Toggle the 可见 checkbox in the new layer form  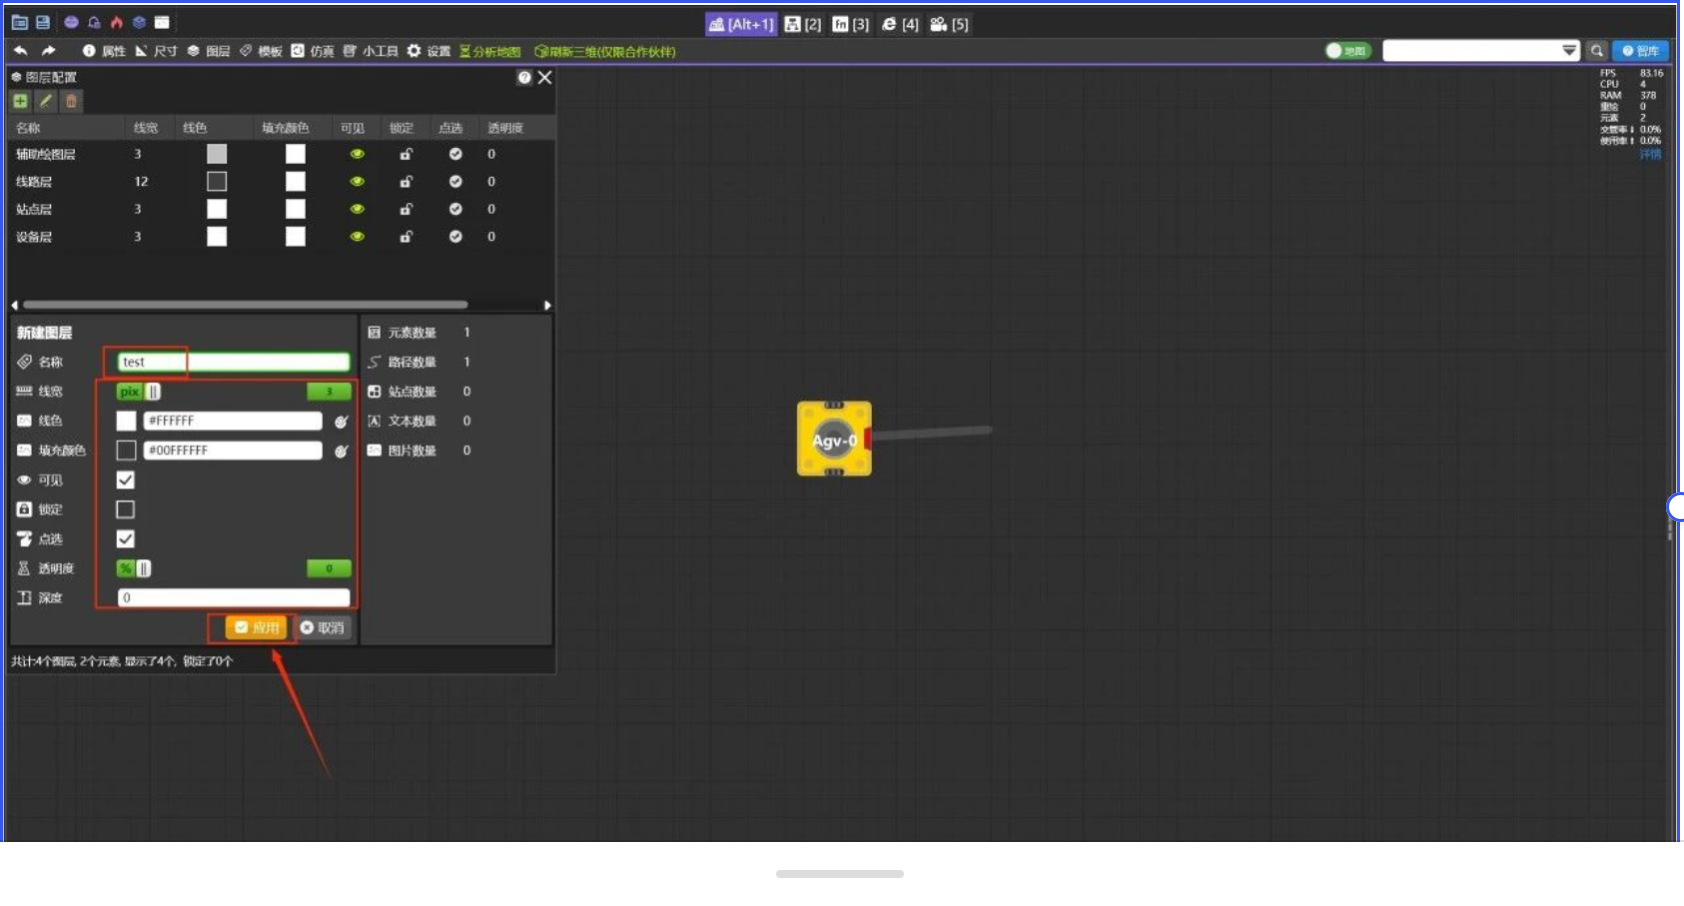click(126, 480)
